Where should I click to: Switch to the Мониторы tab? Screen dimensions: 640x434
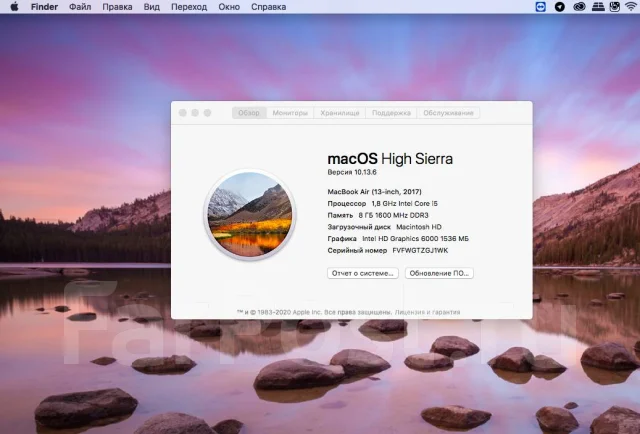click(290, 113)
